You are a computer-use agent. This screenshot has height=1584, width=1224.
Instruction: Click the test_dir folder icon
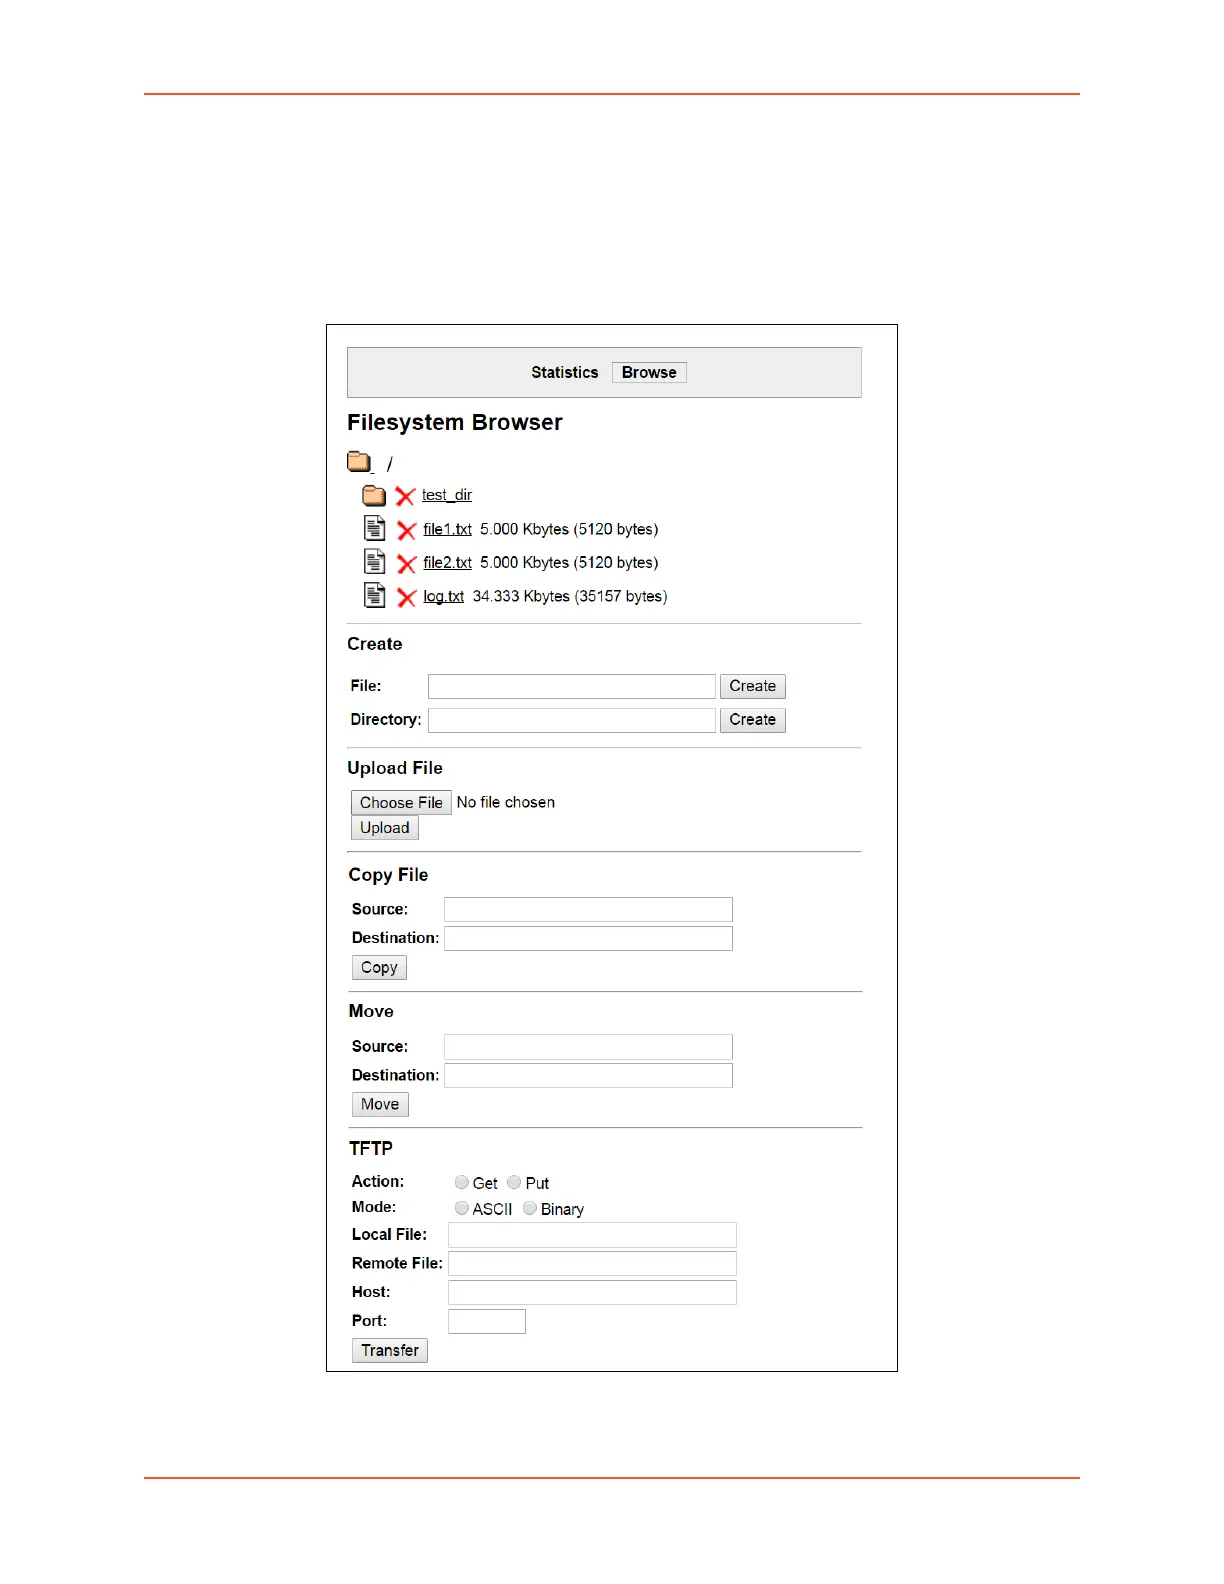[x=374, y=495]
